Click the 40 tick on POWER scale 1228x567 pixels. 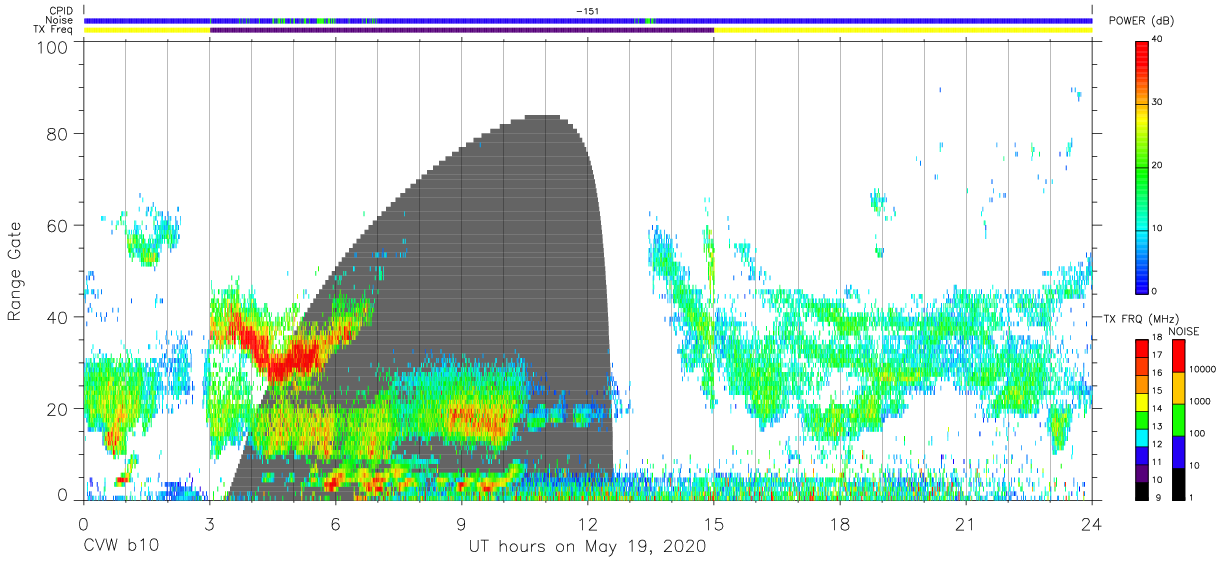tap(1157, 40)
